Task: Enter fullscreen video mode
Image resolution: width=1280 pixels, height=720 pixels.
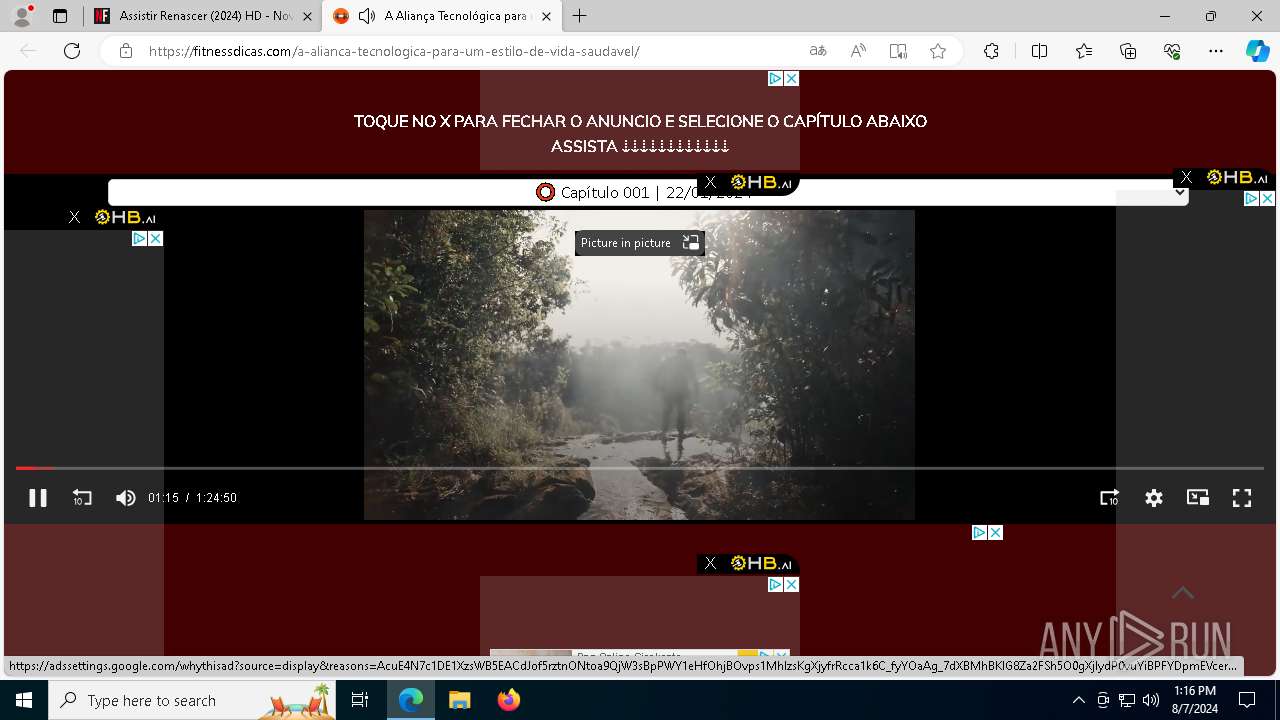Action: coord(1242,498)
